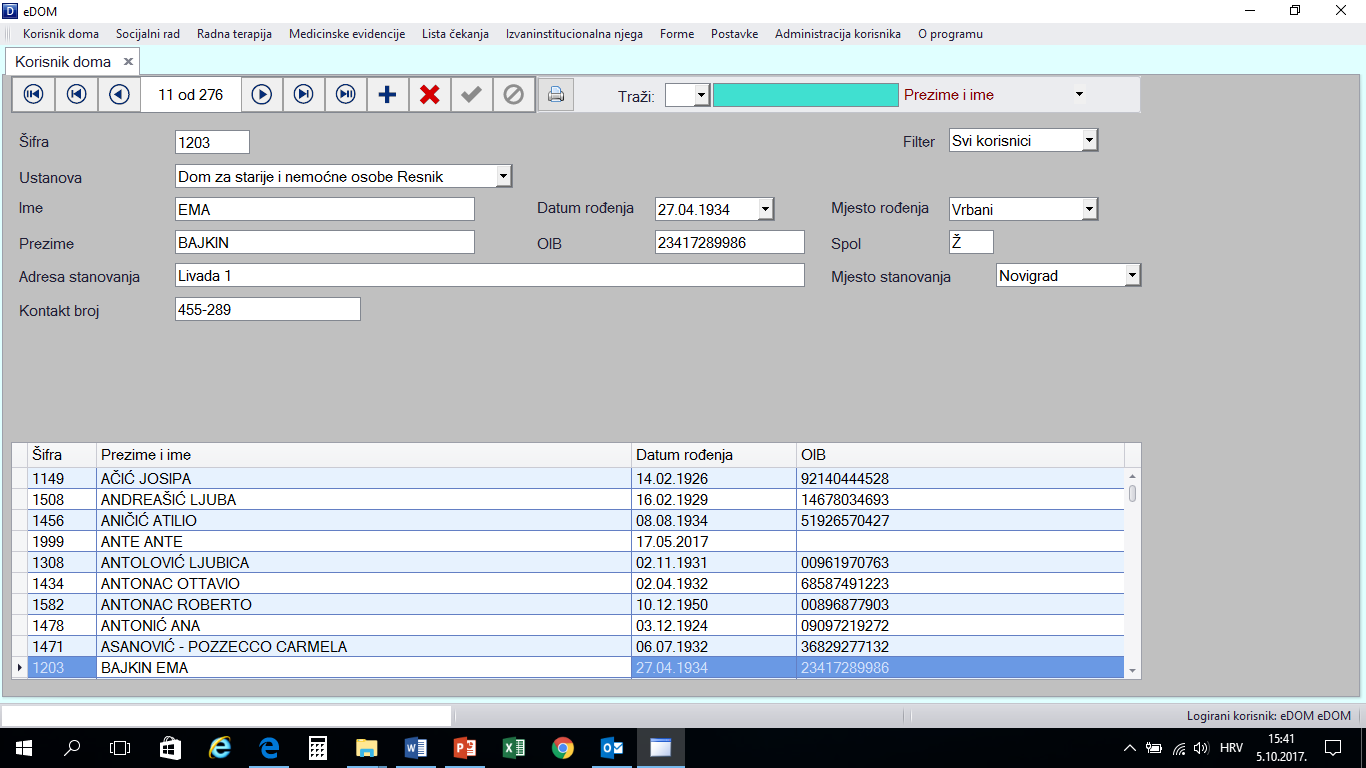Viewport: 1366px width, 768px height.
Task: Open the Socijalni rad menu
Action: pyautogui.click(x=148, y=34)
